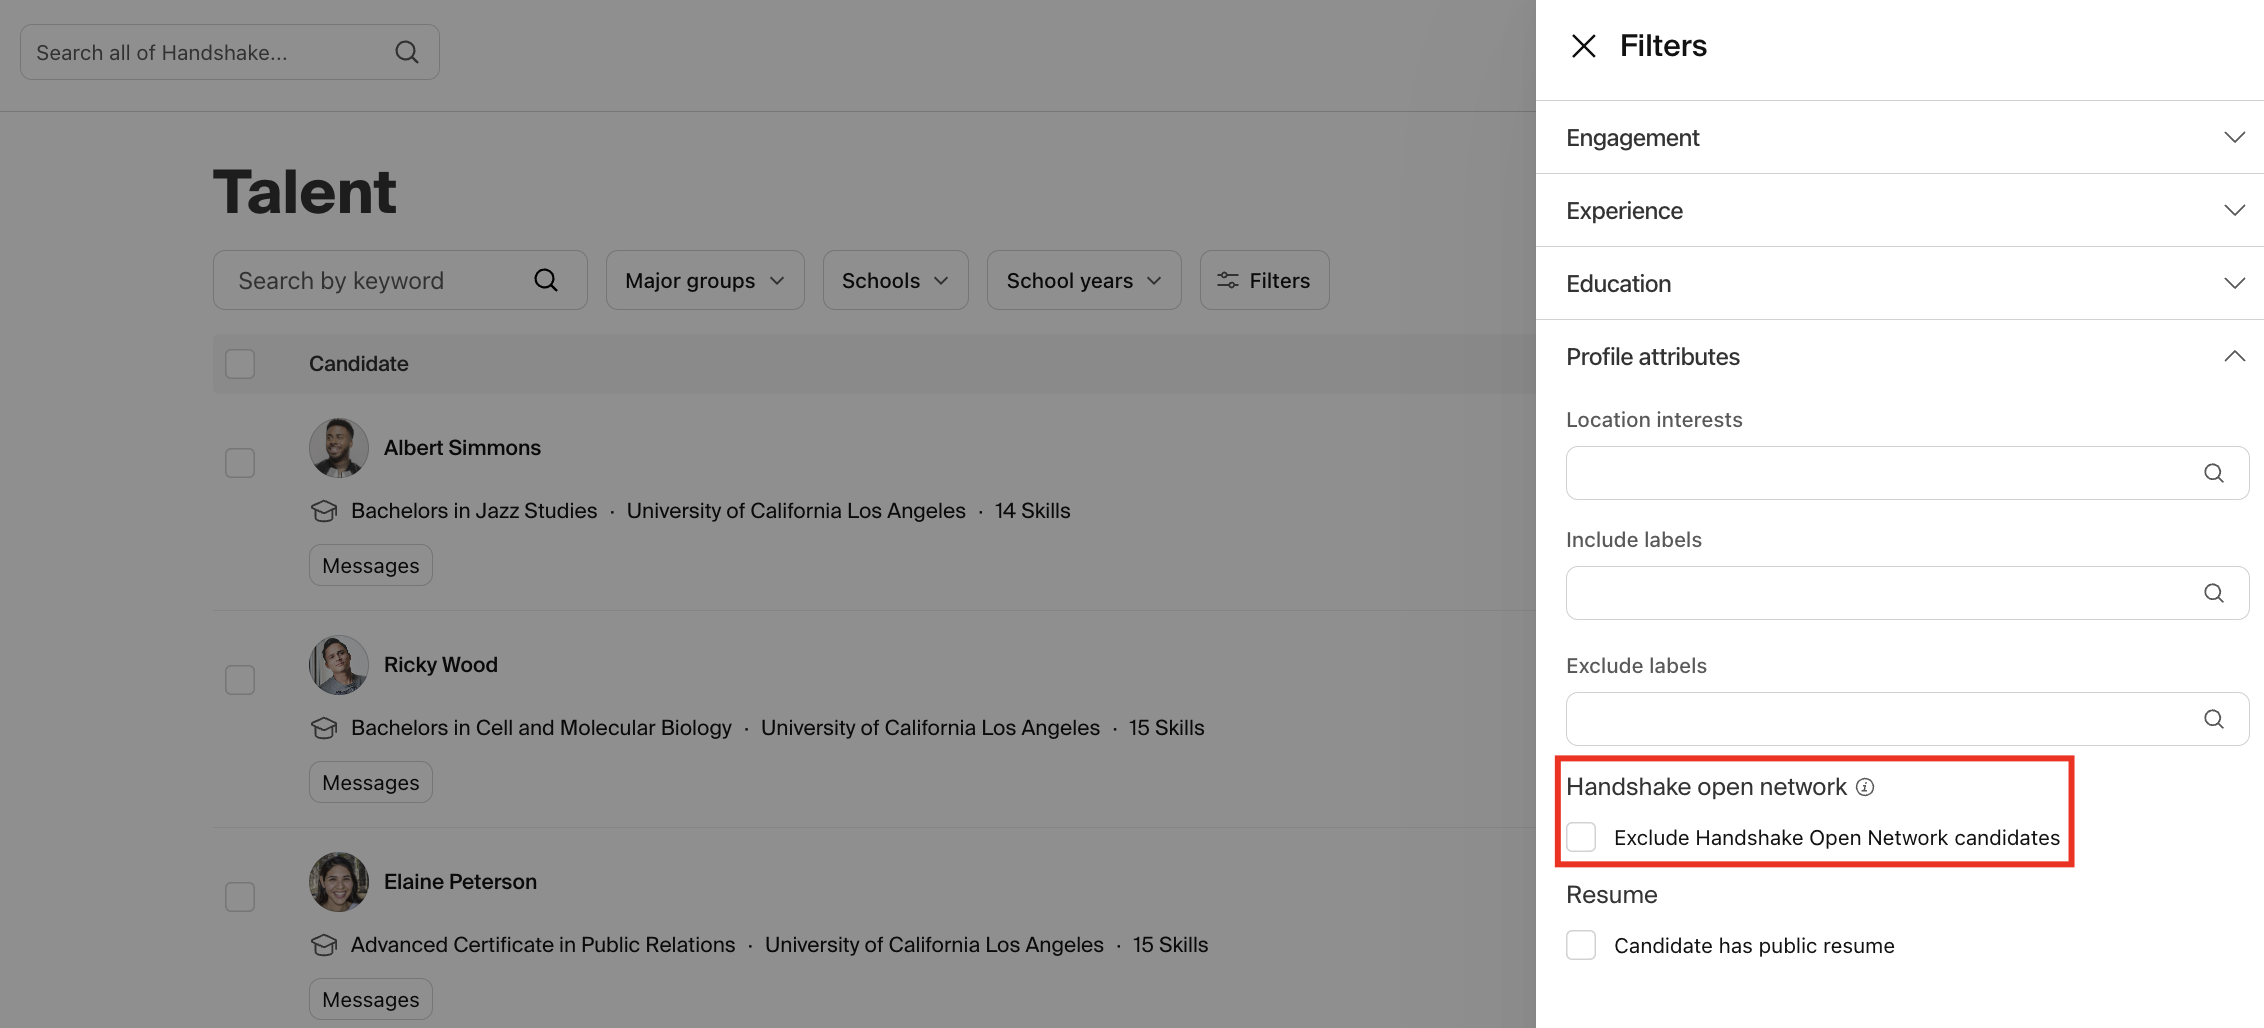Image resolution: width=2264 pixels, height=1028 pixels.
Task: Check Candidate has public resume
Action: [x=1581, y=945]
